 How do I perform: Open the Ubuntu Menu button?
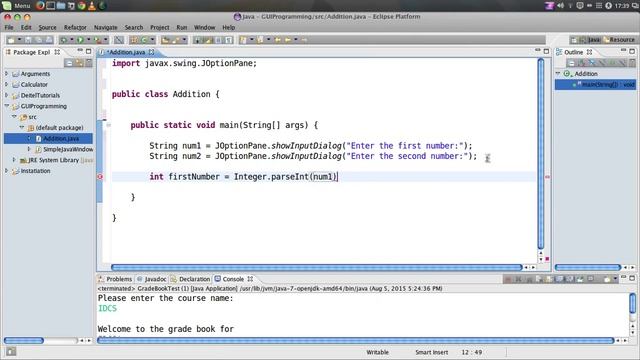pyautogui.click(x=16, y=5)
